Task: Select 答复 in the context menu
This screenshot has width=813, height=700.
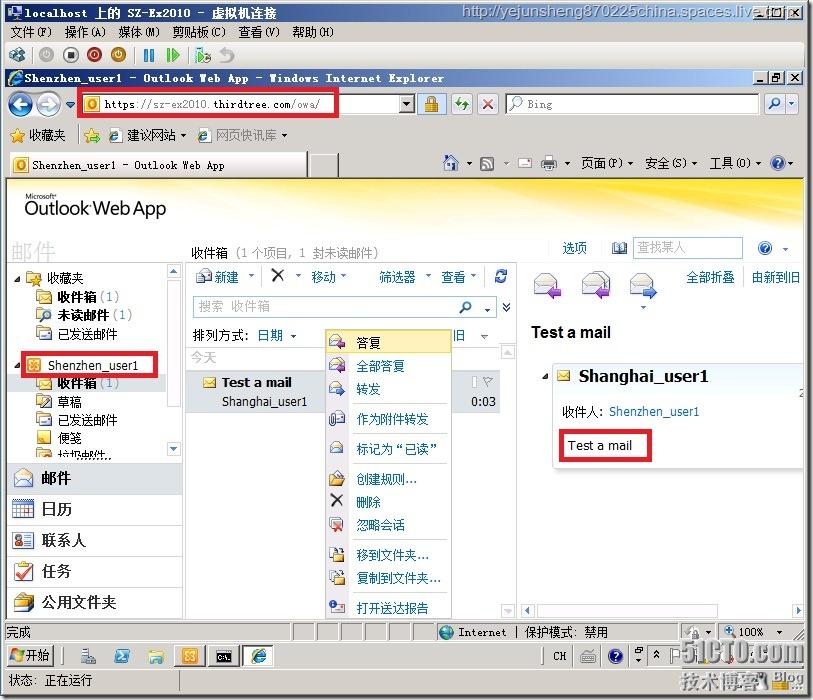Action: 388,343
